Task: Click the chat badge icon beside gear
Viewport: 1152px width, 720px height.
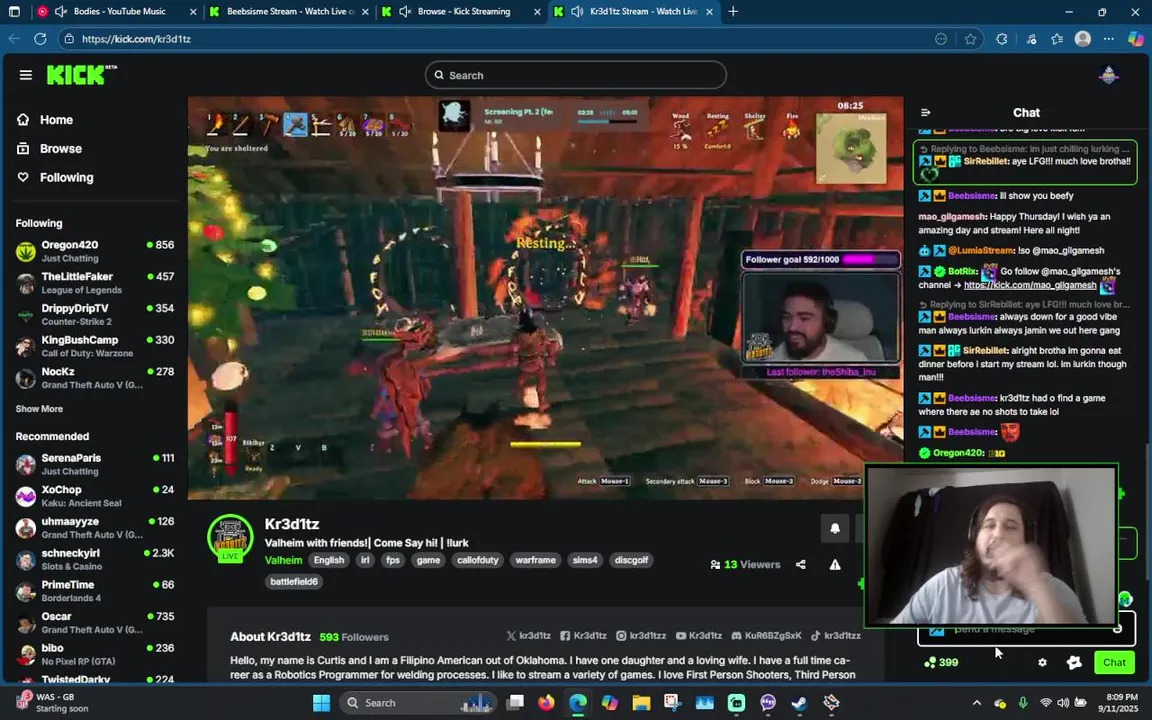Action: pos(1073,662)
